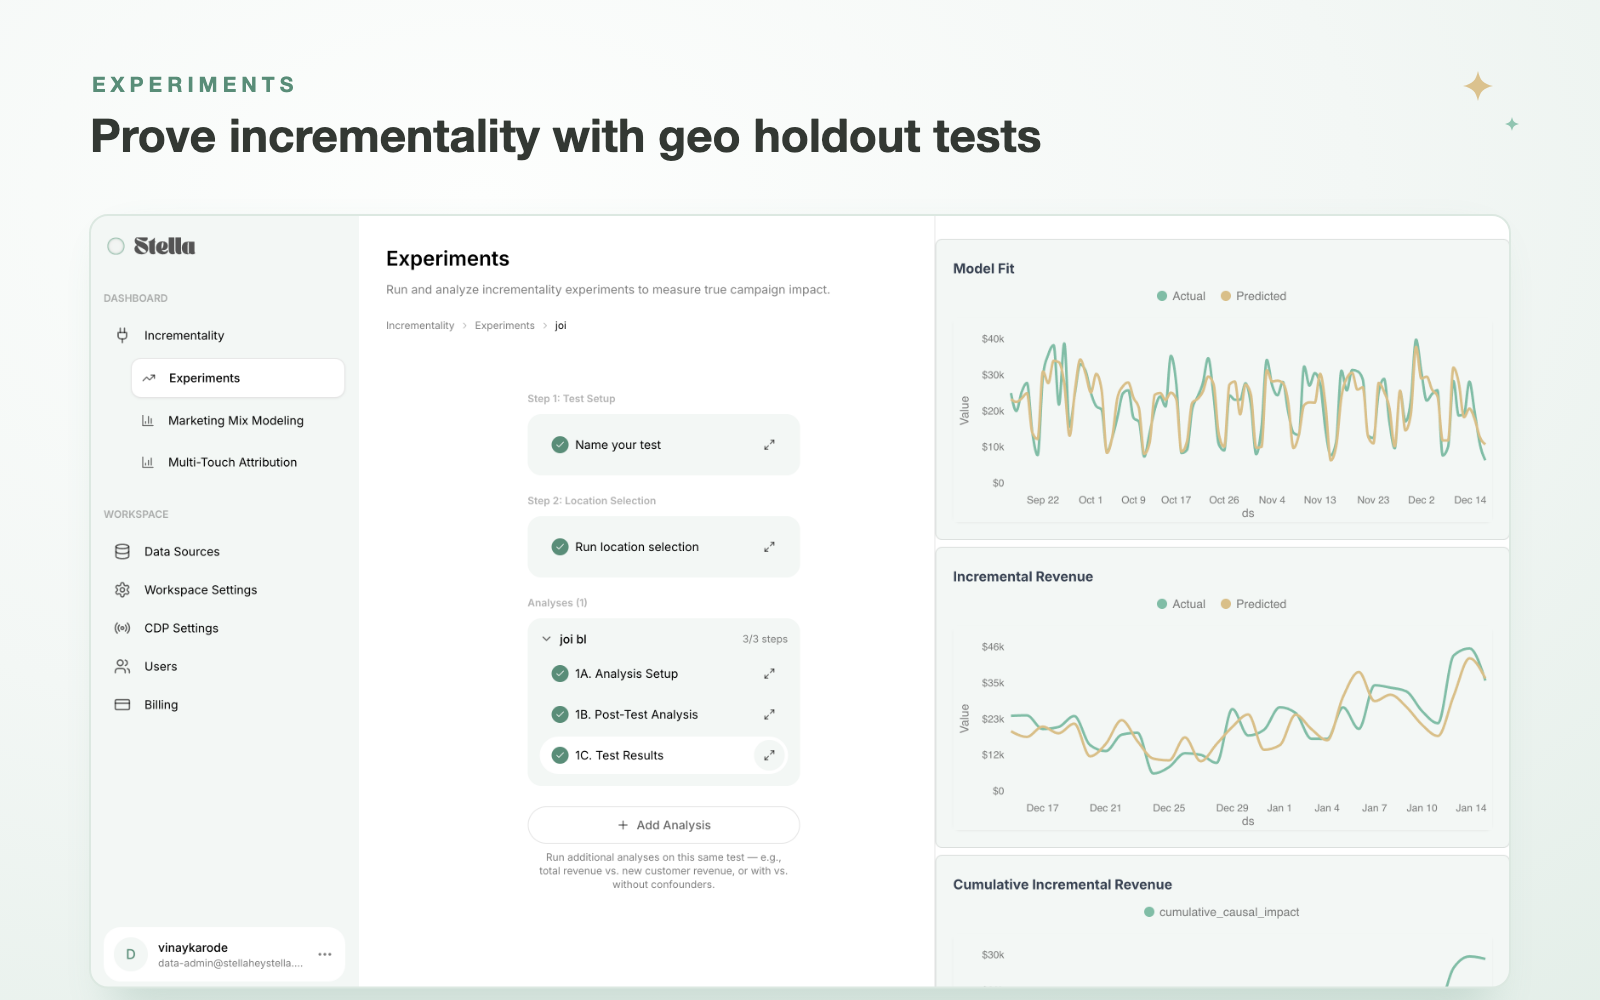The width and height of the screenshot is (1600, 1000).
Task: Click the Incremental Revenue line chart
Action: click(1222, 728)
